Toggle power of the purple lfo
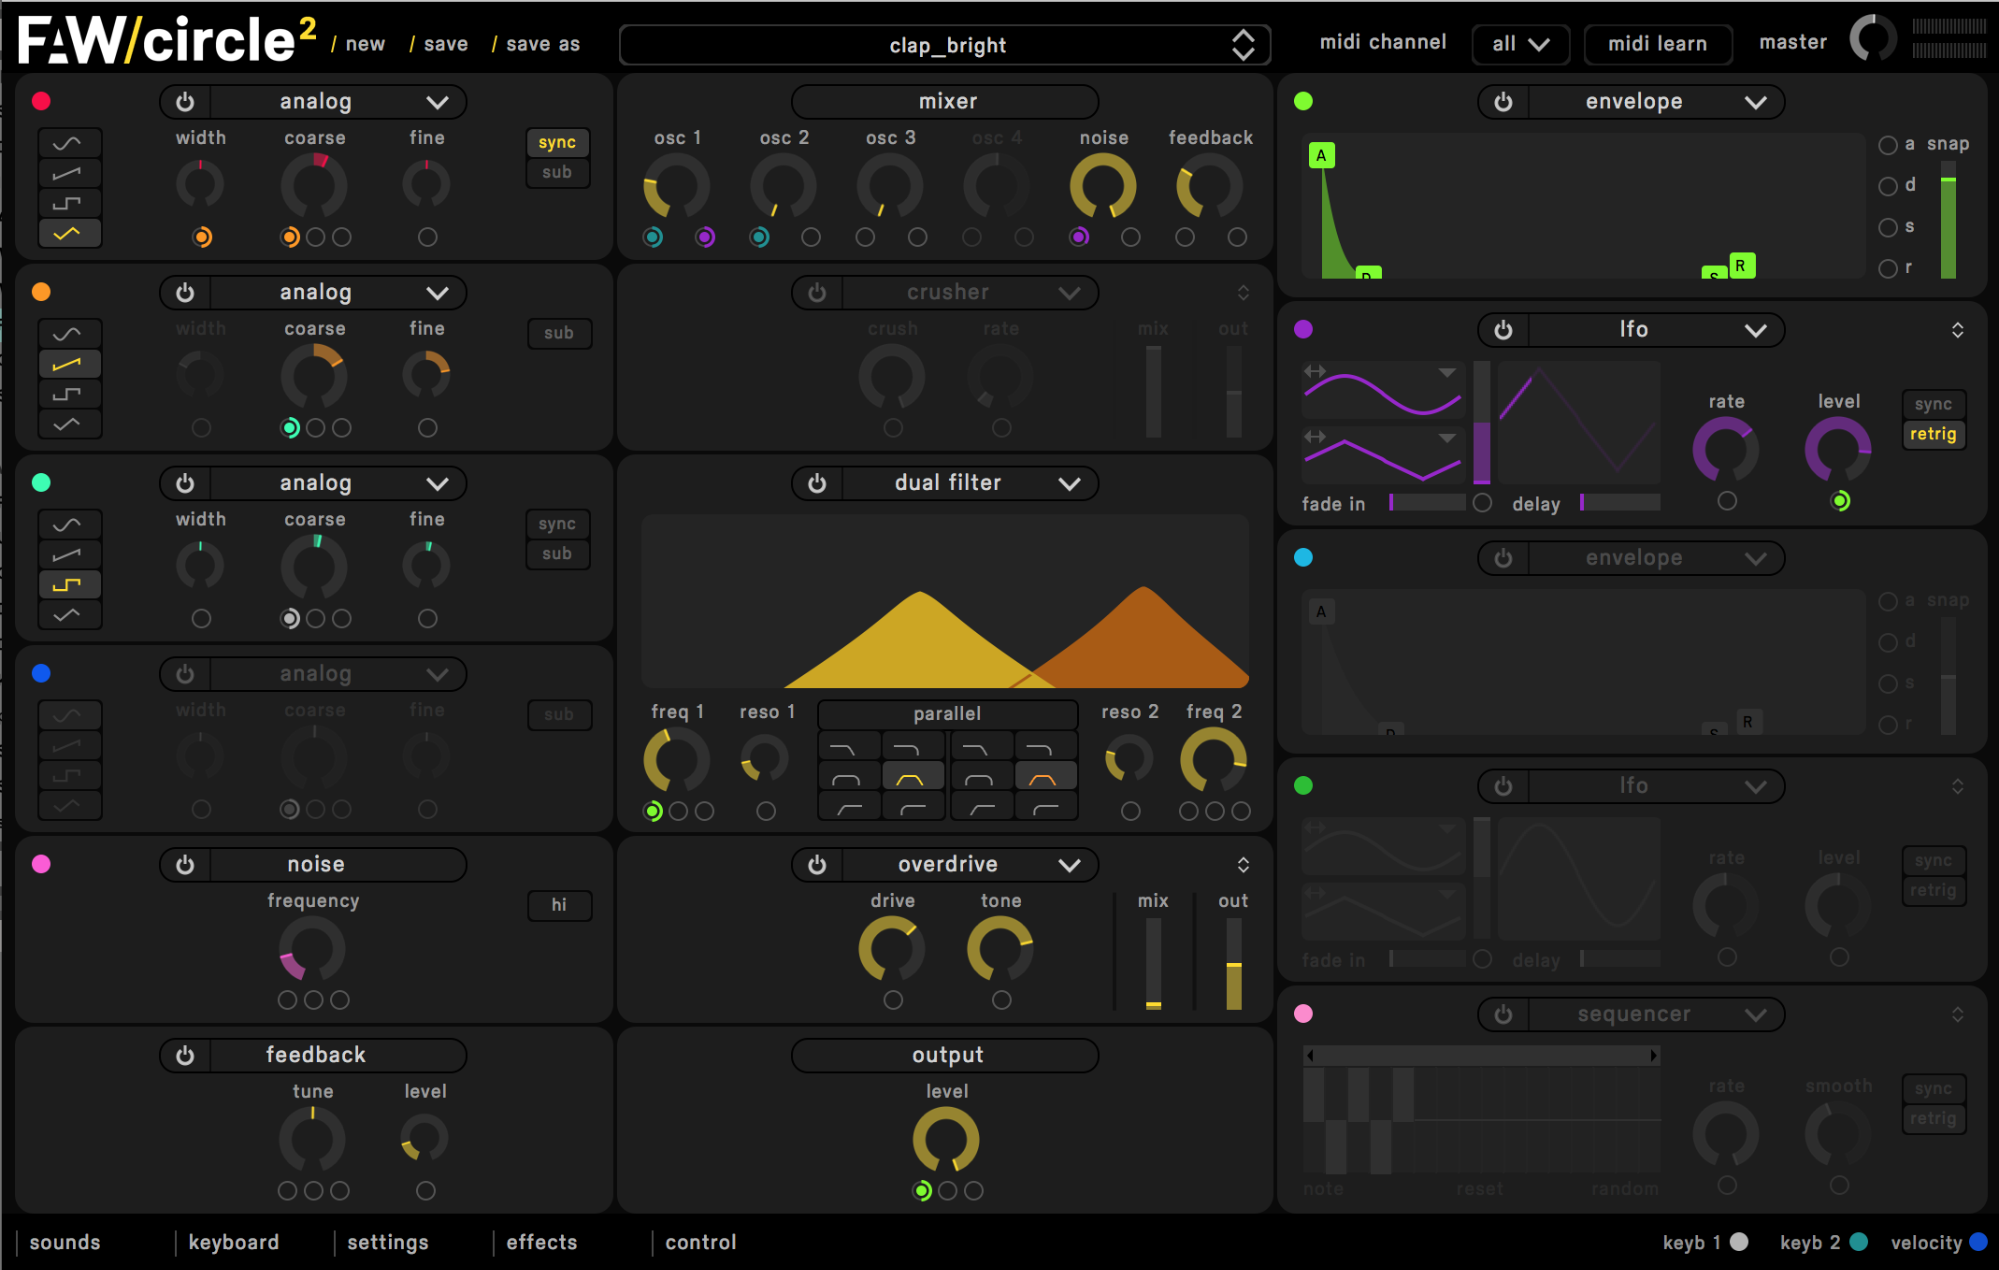 point(1503,330)
